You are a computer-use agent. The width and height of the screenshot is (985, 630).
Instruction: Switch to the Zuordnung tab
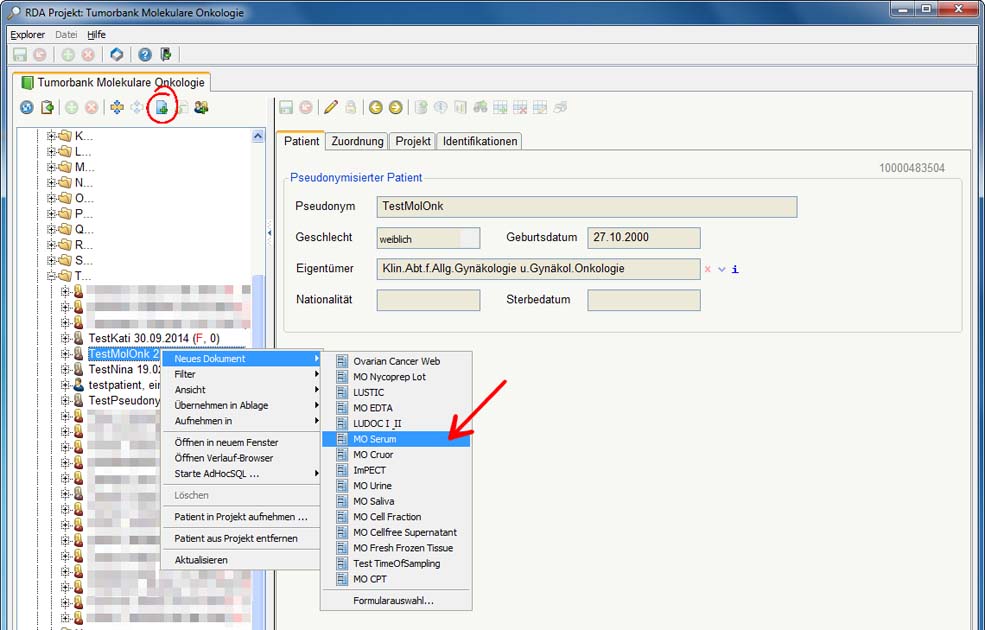pos(357,141)
